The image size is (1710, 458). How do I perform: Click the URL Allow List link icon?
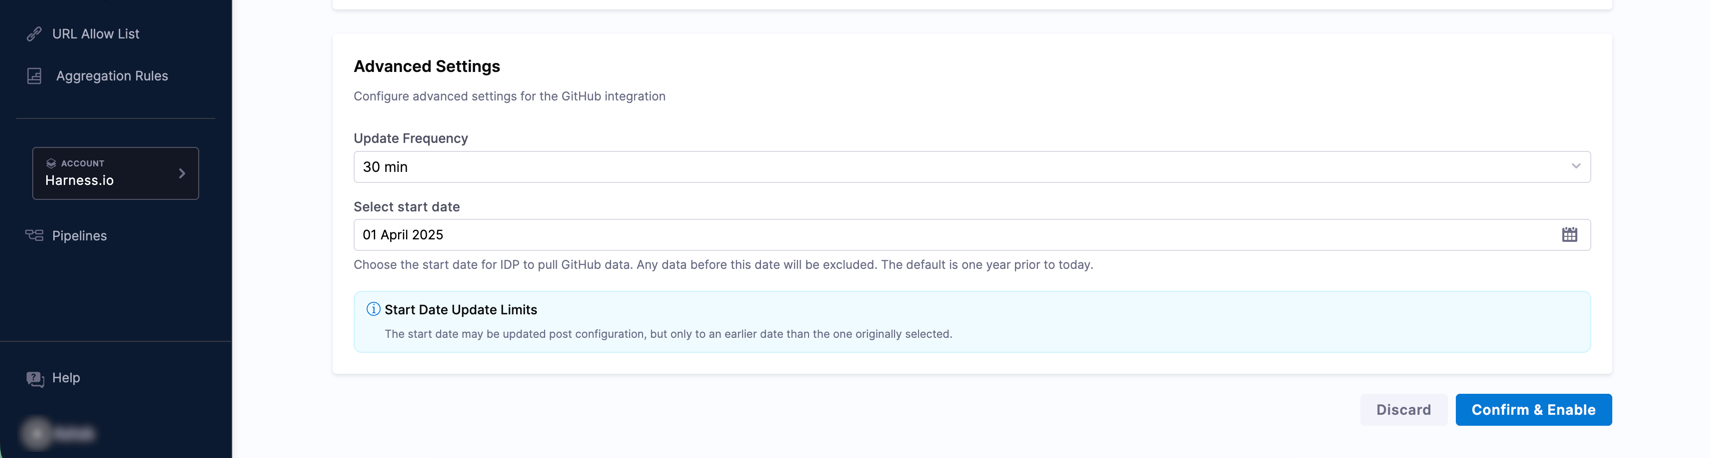click(34, 34)
